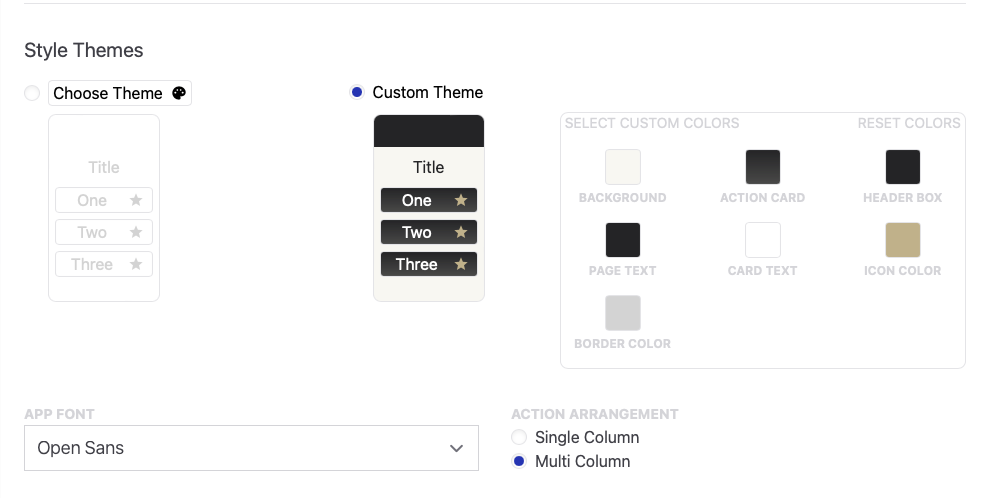Viewport: 985px width, 498px height.
Task: Open the App Font dropdown showing Open Sans
Action: click(251, 448)
